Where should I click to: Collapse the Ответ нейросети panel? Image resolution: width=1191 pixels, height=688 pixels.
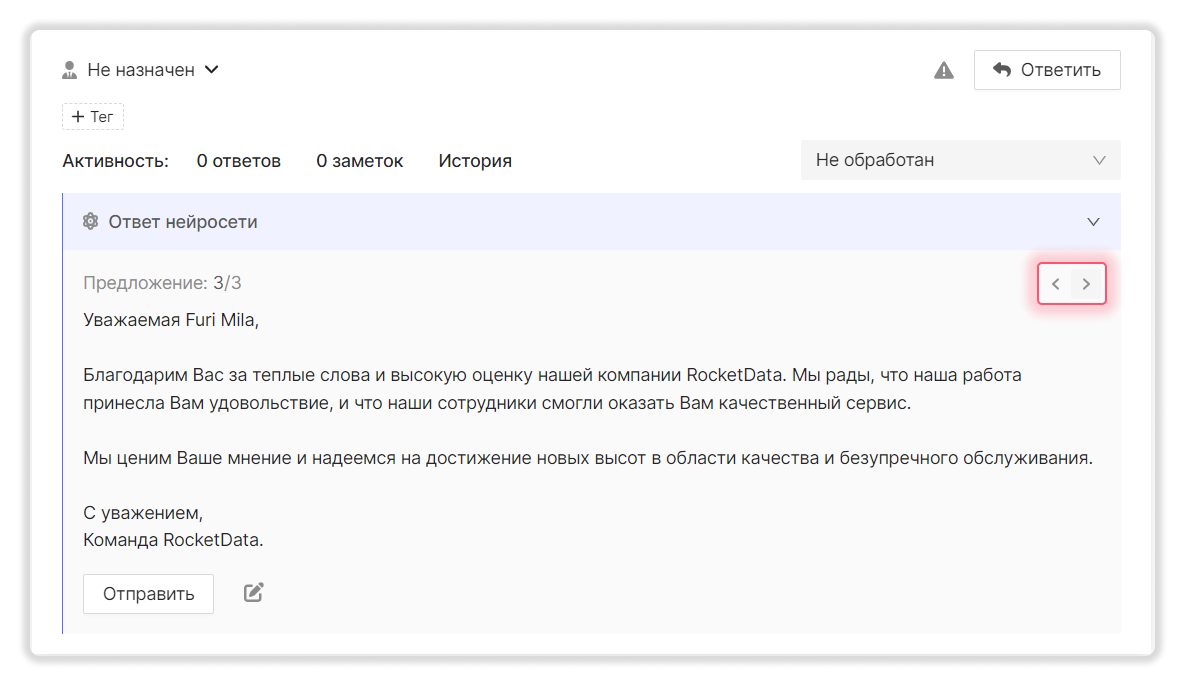coord(1093,221)
